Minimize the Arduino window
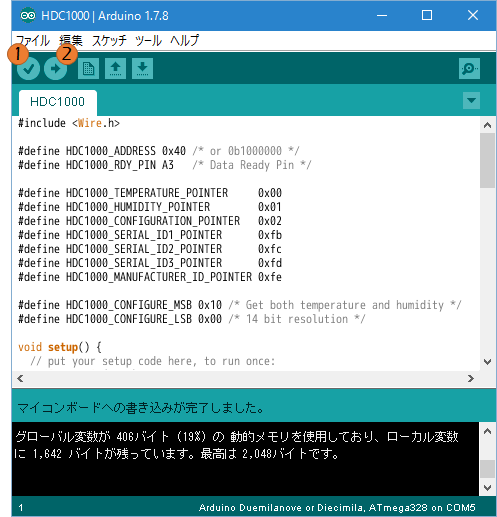Image resolution: width=497 pixels, height=517 pixels. [x=382, y=15]
